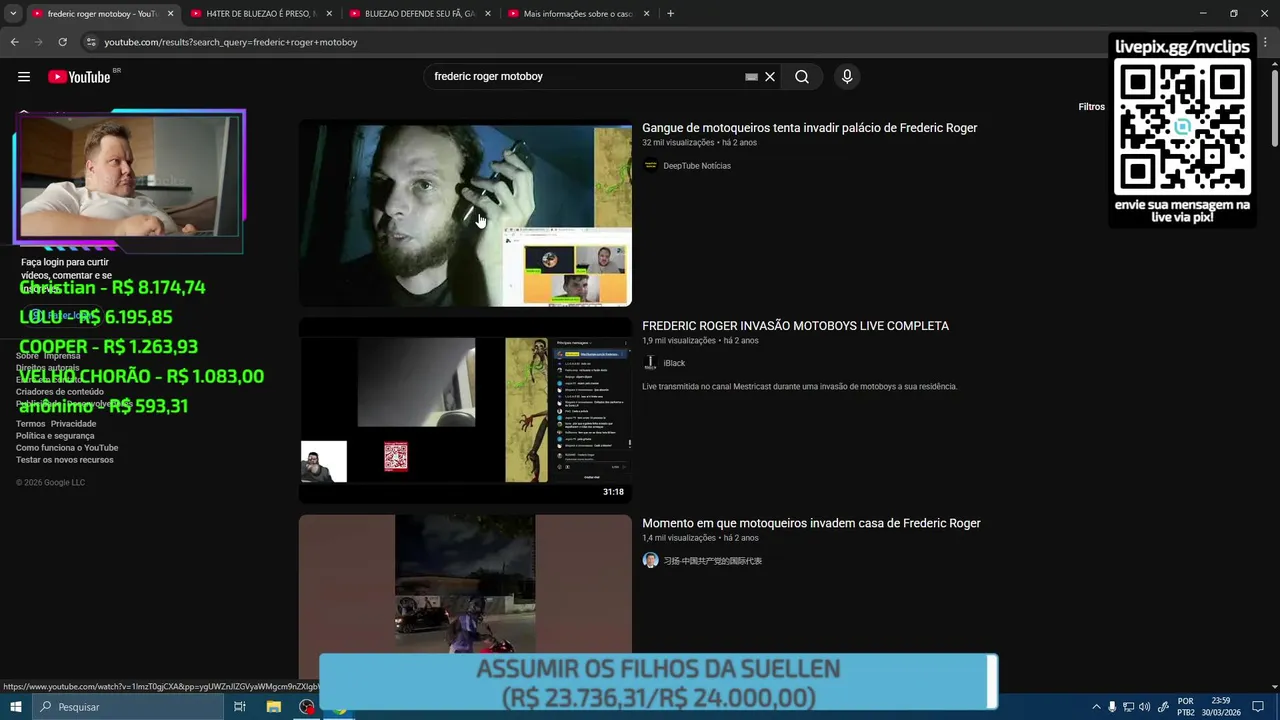Open 'Testar os novos recursos' footer link

65,460
